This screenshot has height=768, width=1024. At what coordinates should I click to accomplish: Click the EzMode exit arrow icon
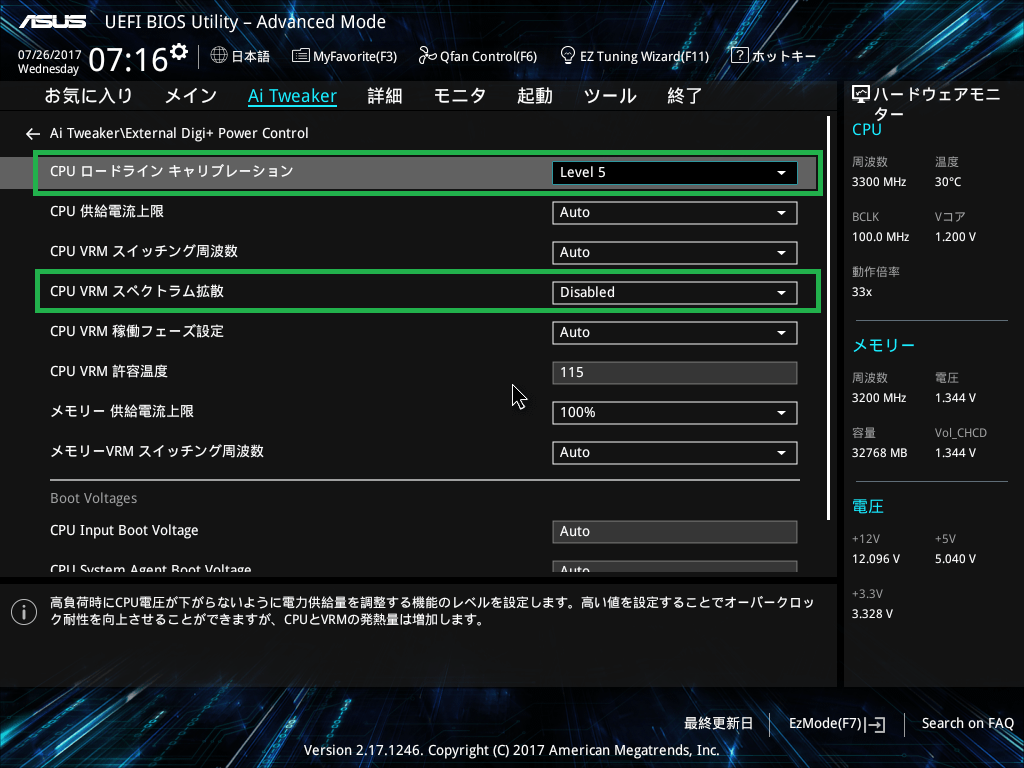pyautogui.click(x=875, y=724)
